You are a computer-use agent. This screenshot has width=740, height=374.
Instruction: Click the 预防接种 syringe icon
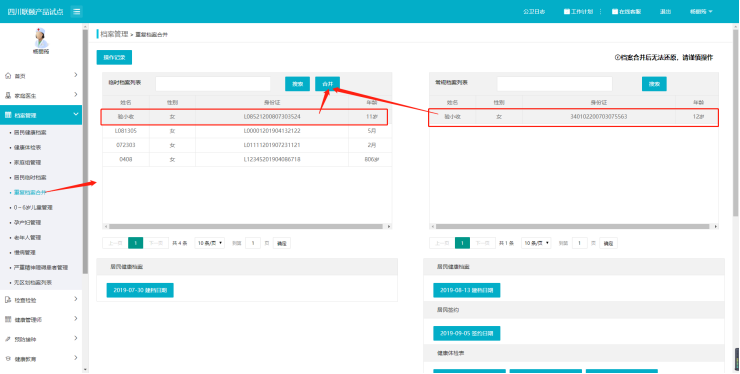click(x=8, y=339)
